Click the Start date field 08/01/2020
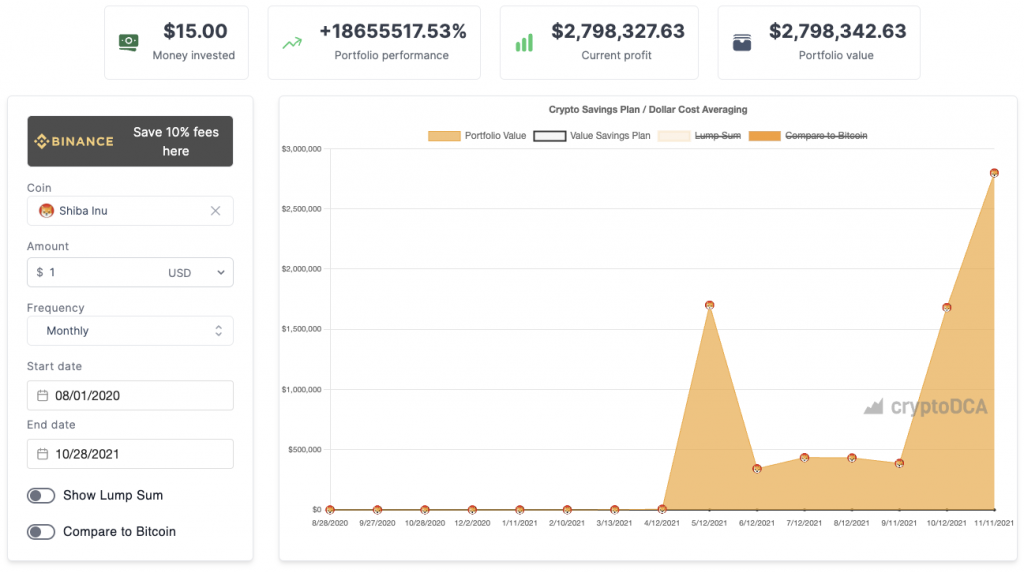This screenshot has width=1024, height=573. click(130, 395)
